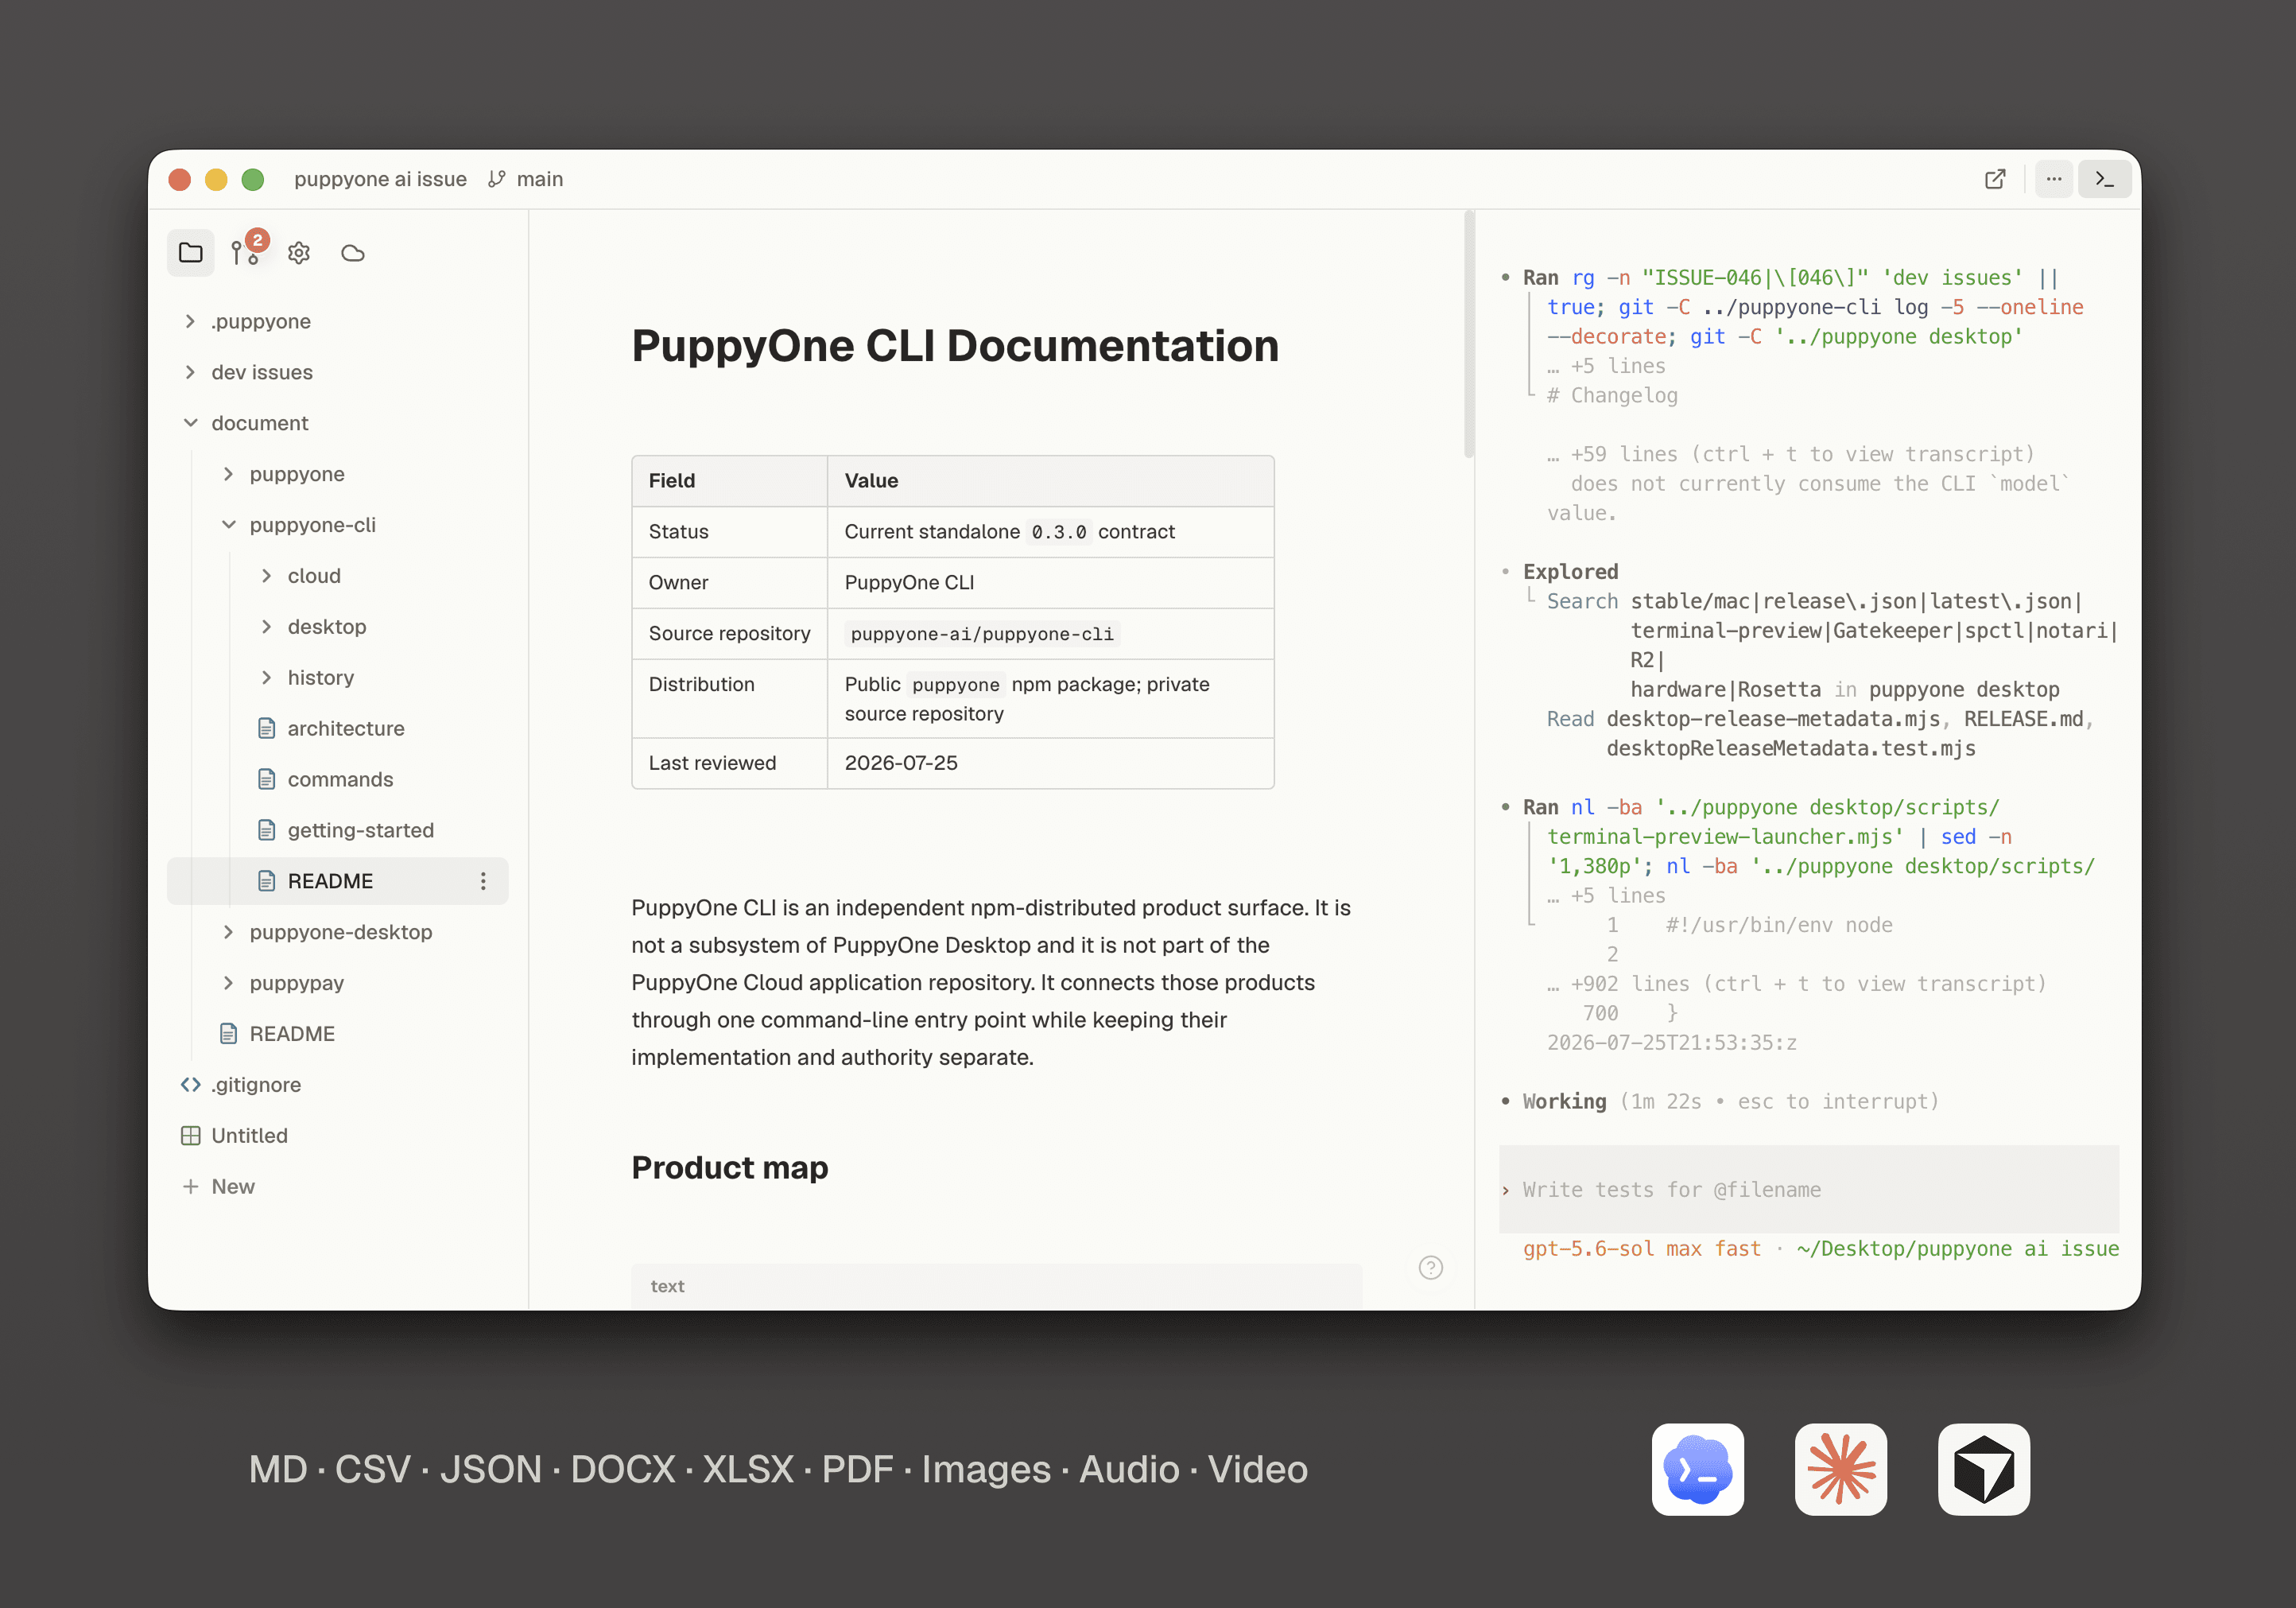This screenshot has width=2296, height=1608.
Task: Click the blue terminal cloud app icon
Action: (x=1697, y=1469)
